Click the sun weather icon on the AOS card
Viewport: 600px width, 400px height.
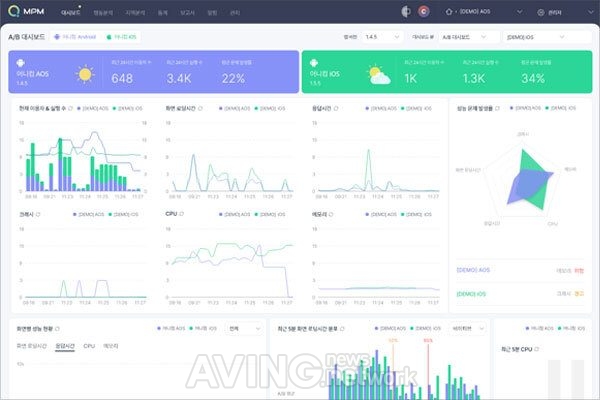[85, 74]
